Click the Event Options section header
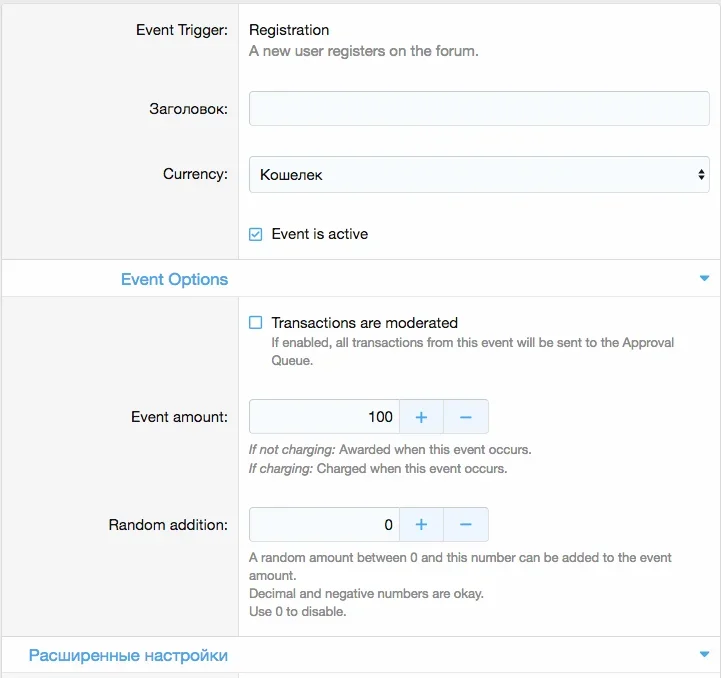This screenshot has height=678, width=721. point(174,279)
